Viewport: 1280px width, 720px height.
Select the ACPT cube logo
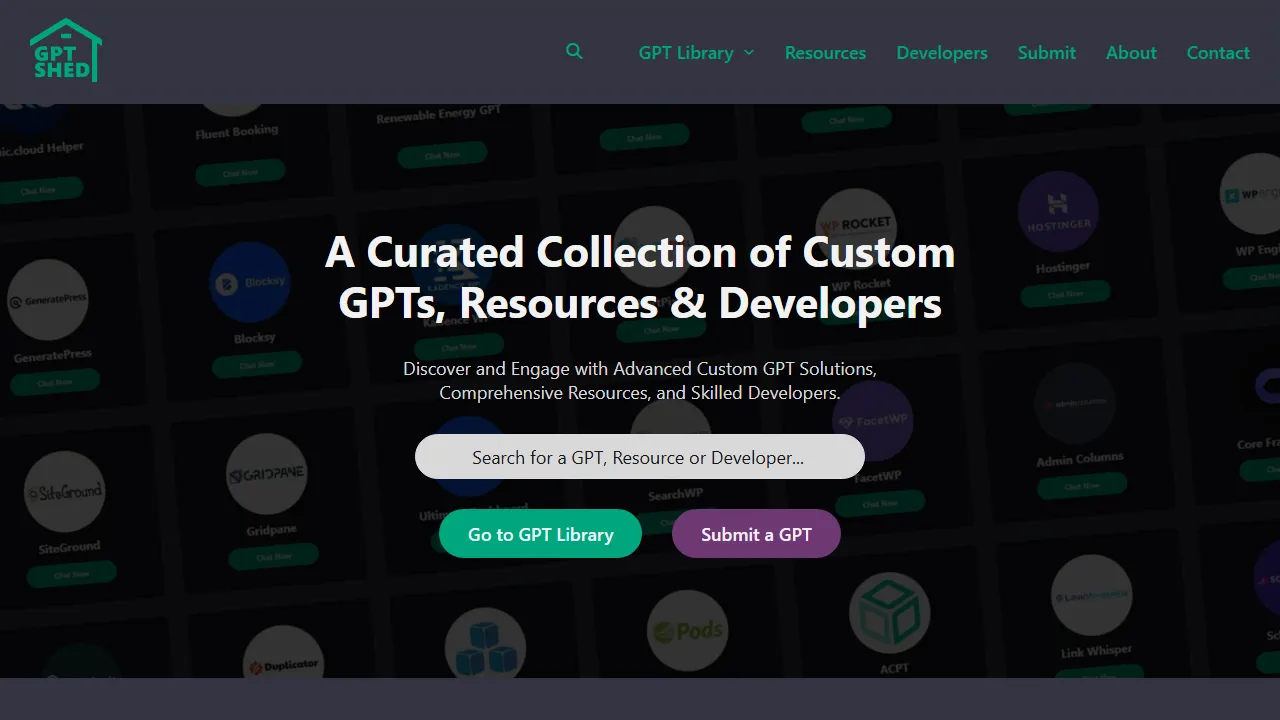point(890,610)
